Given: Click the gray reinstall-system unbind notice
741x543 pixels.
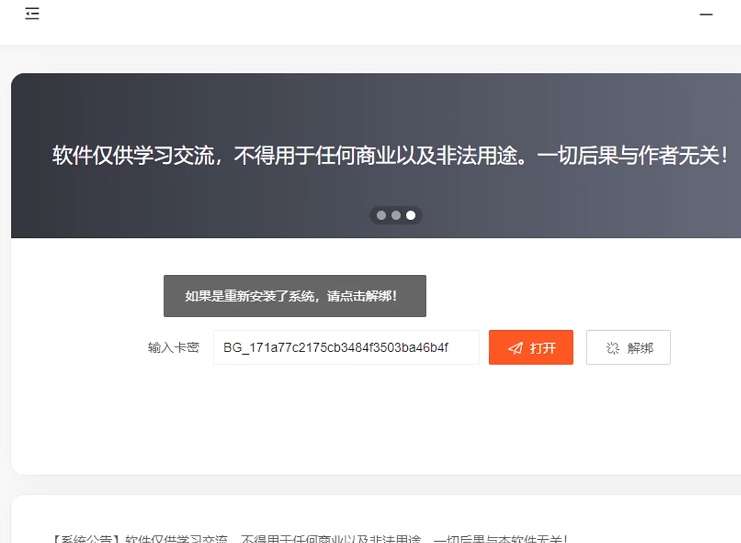Looking at the screenshot, I should click(294, 296).
